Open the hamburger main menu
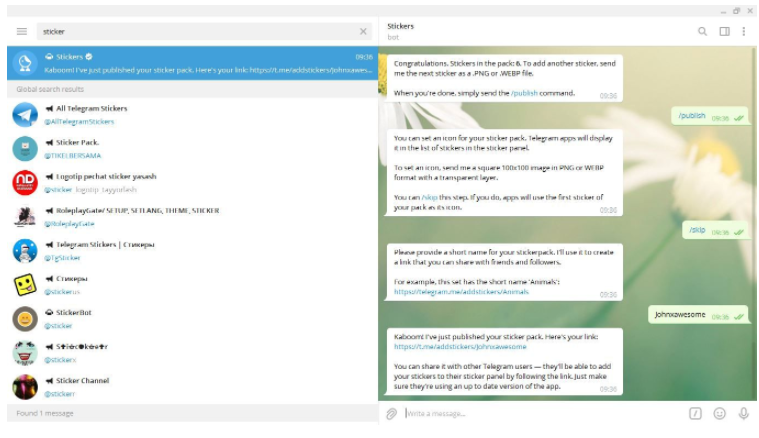Screen dimensions: 759x438 pyautogui.click(x=22, y=31)
